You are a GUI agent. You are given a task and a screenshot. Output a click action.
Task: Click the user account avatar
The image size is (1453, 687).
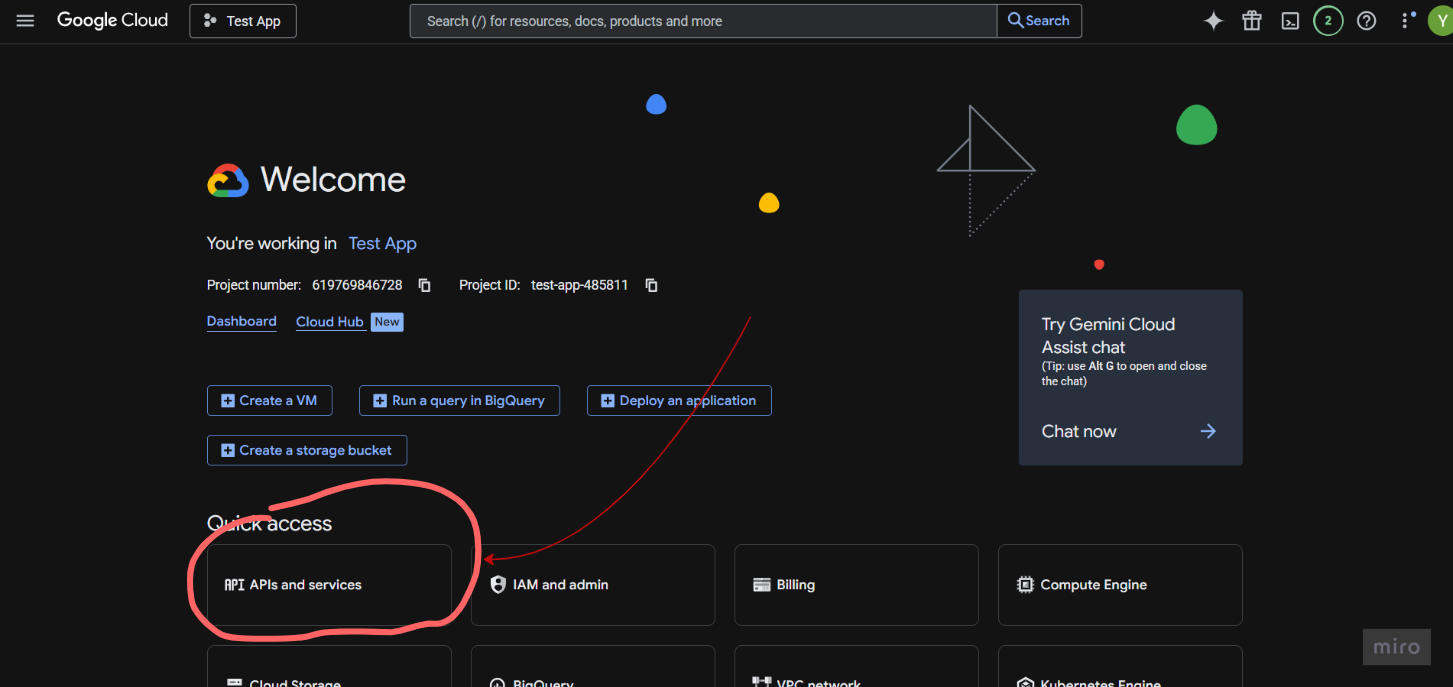point(1441,21)
